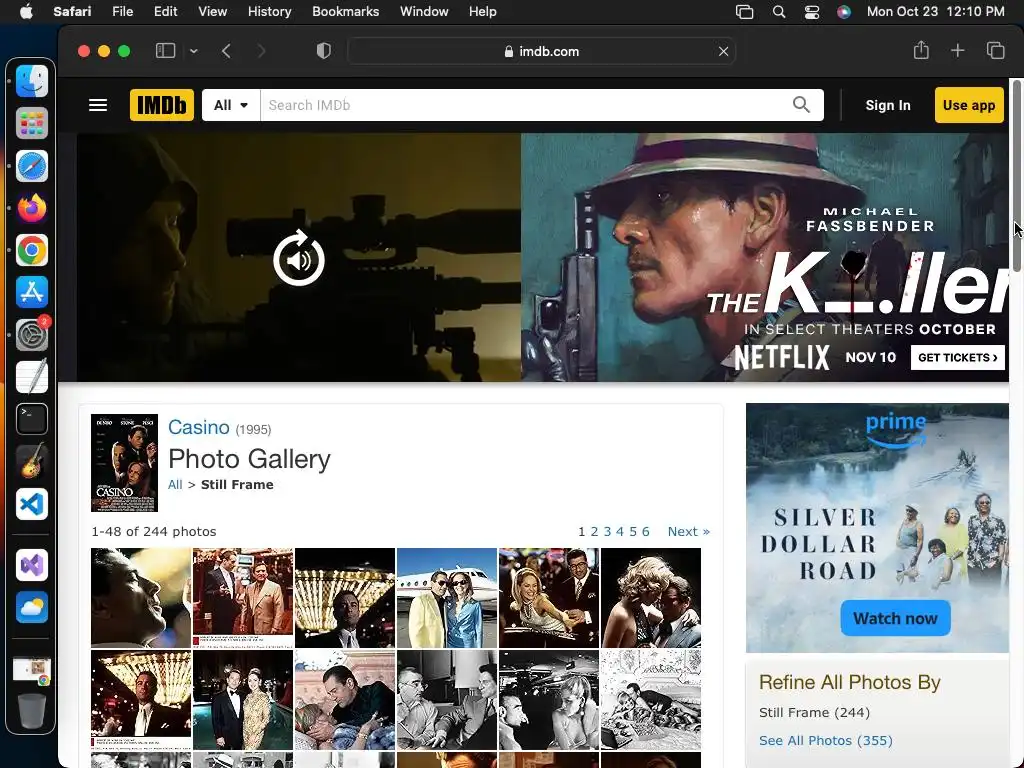Open Control Center in menu bar

tap(812, 12)
